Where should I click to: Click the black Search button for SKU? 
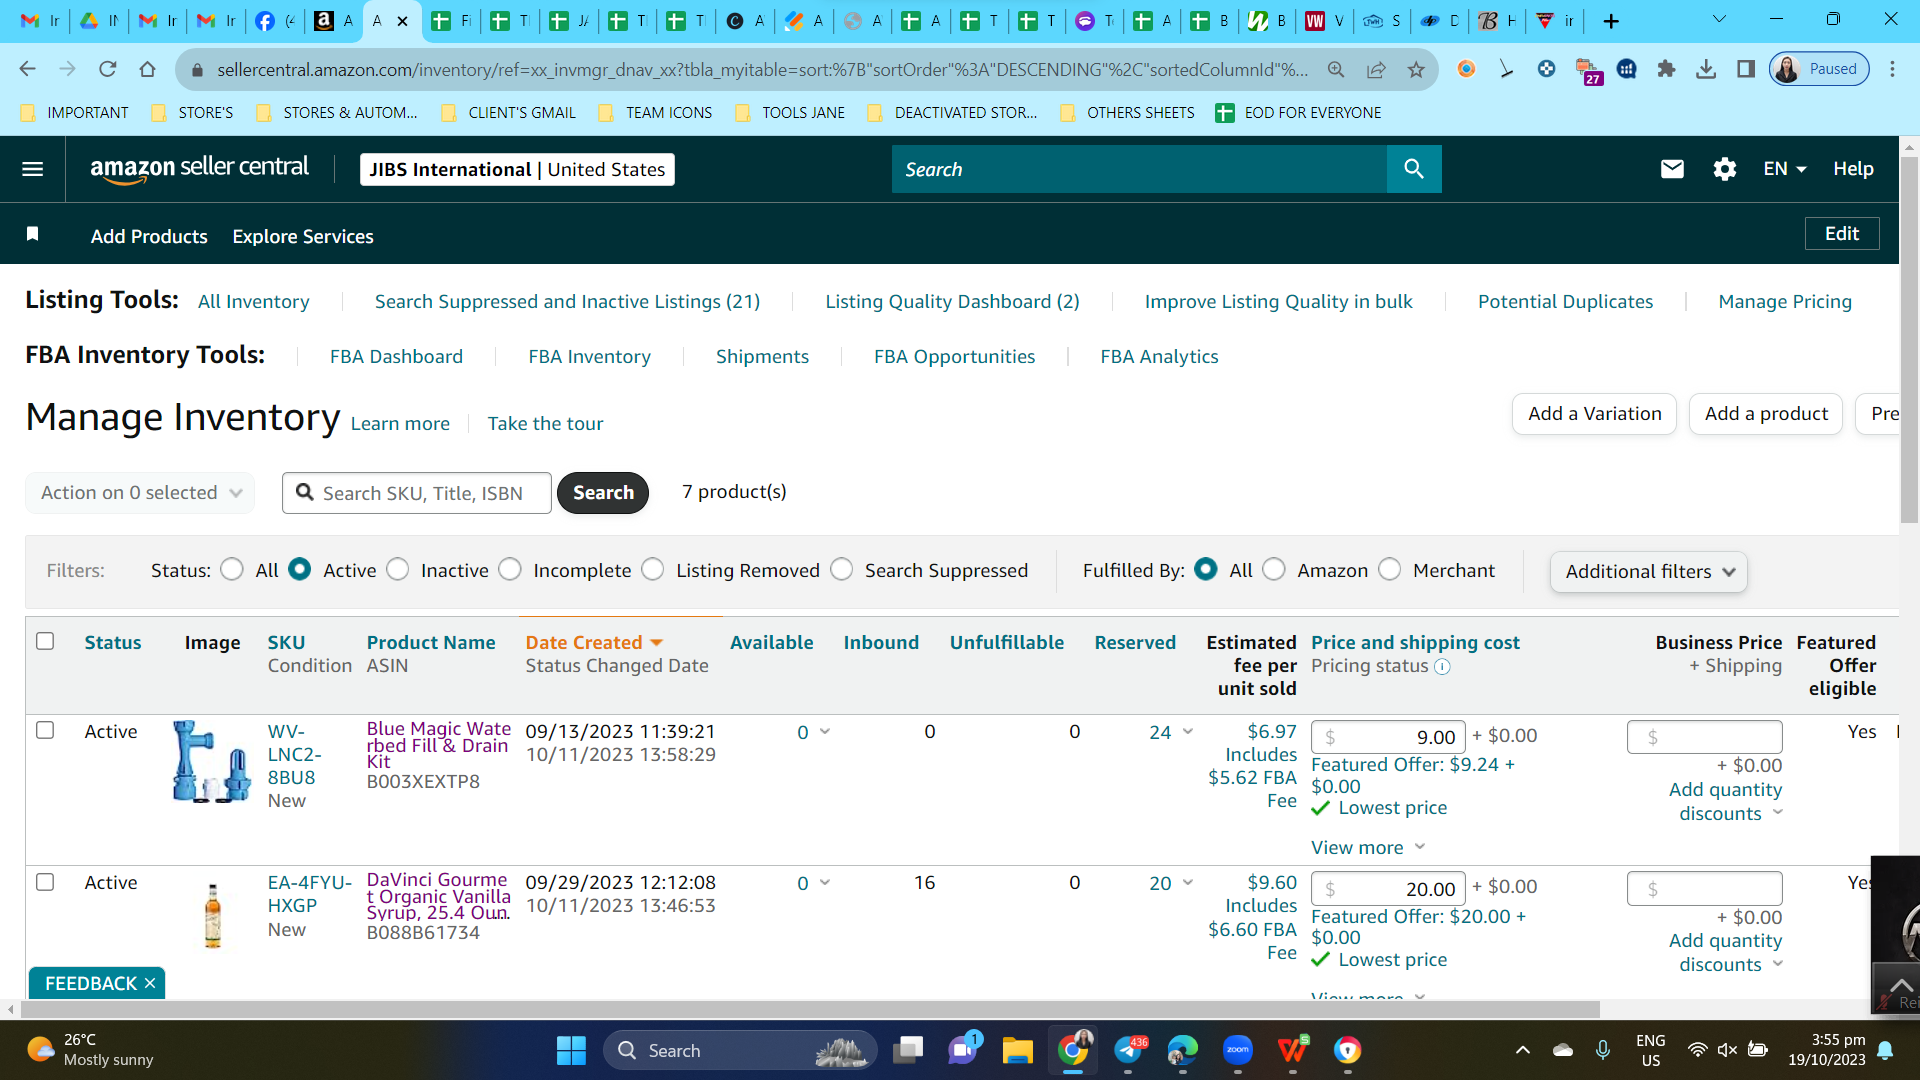click(x=603, y=493)
